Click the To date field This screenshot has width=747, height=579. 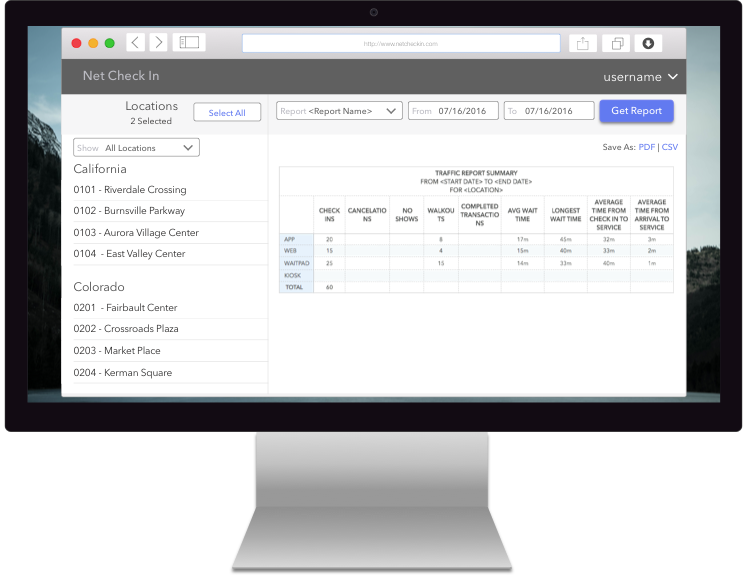(x=549, y=111)
